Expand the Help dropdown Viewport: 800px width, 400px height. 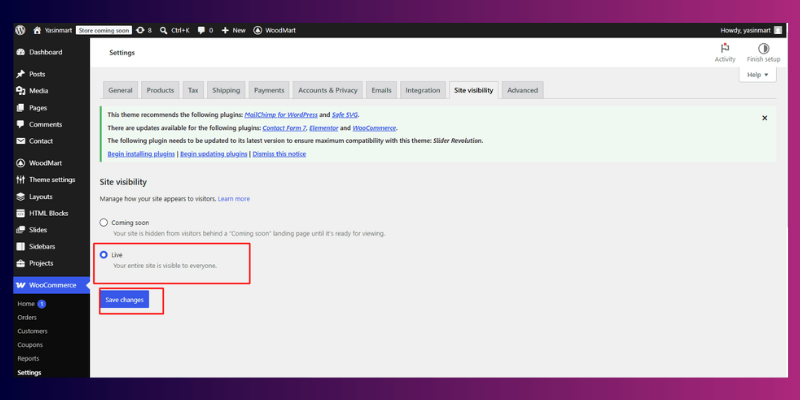758,75
